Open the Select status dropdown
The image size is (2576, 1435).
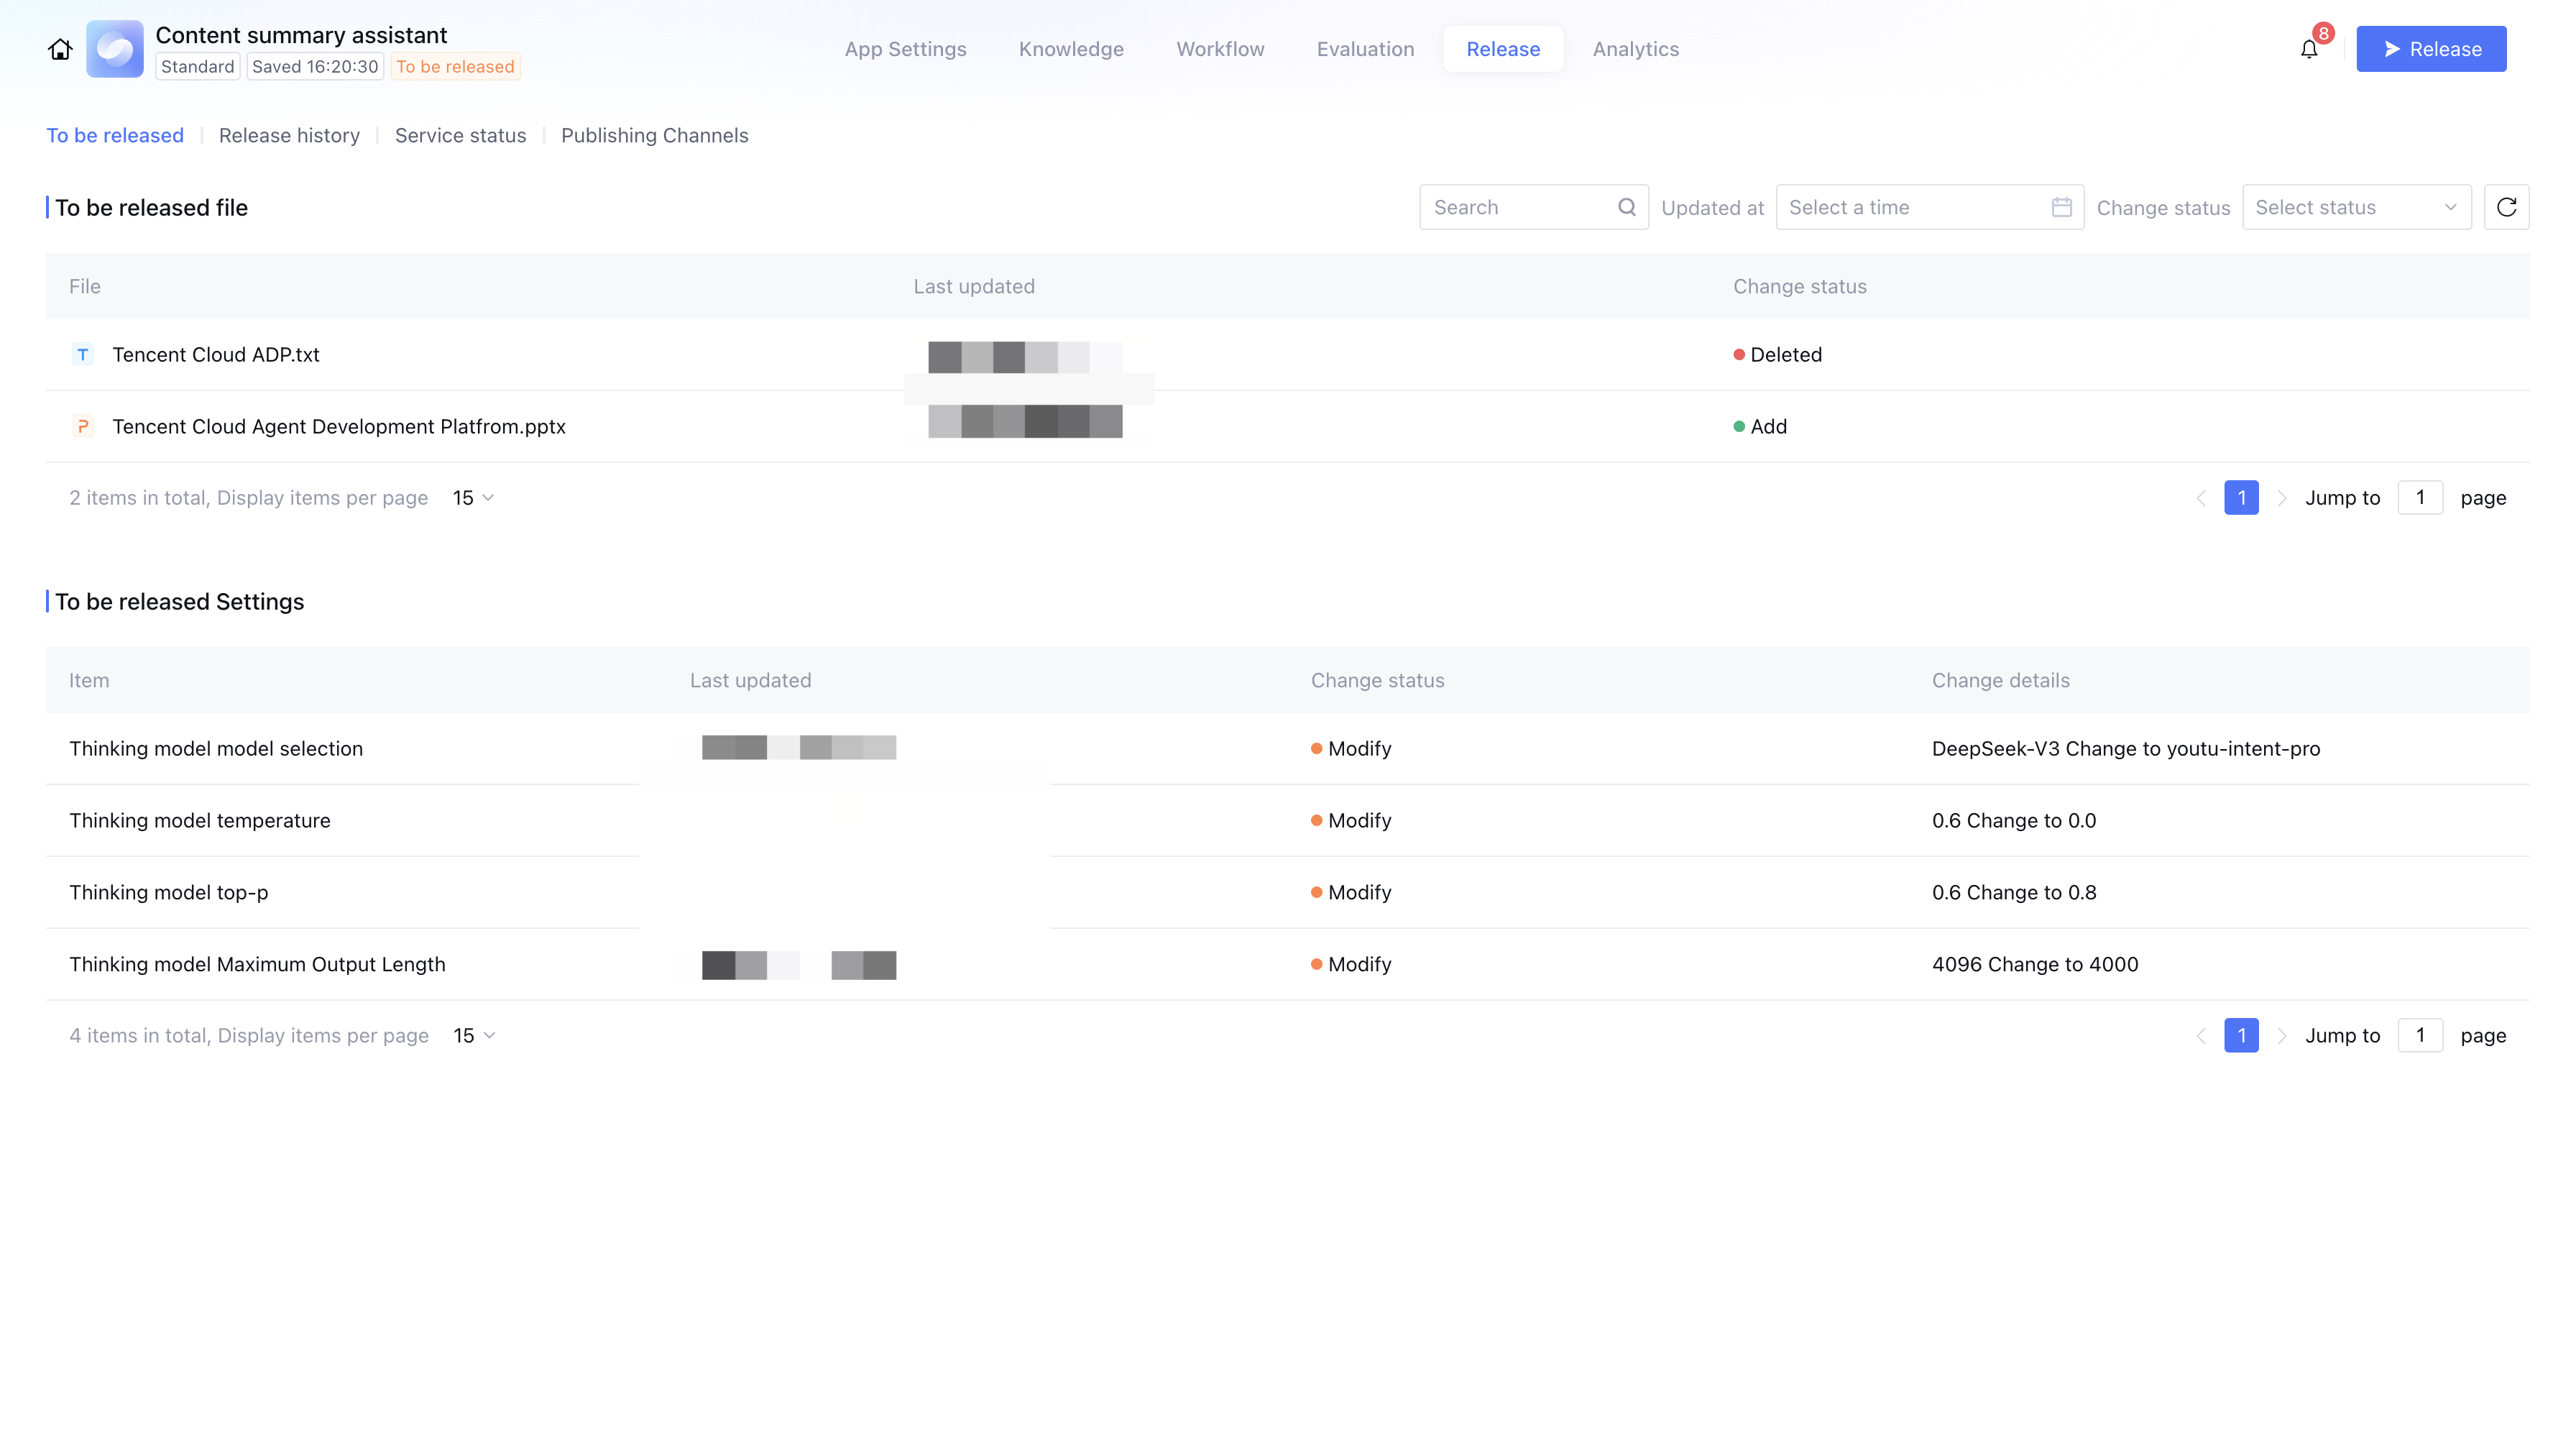(2356, 207)
